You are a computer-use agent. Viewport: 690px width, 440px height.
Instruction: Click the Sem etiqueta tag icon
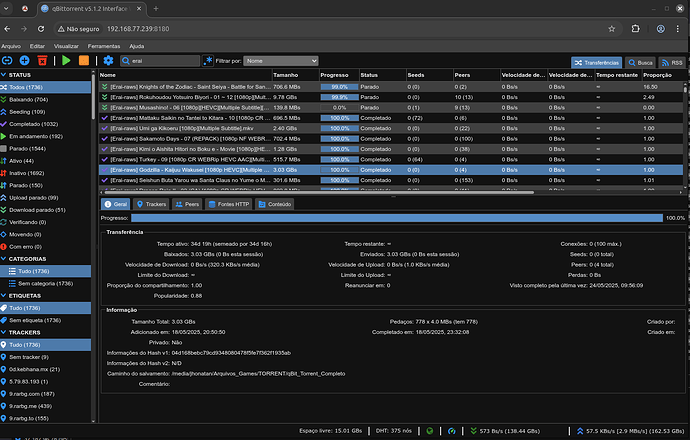coord(4,320)
